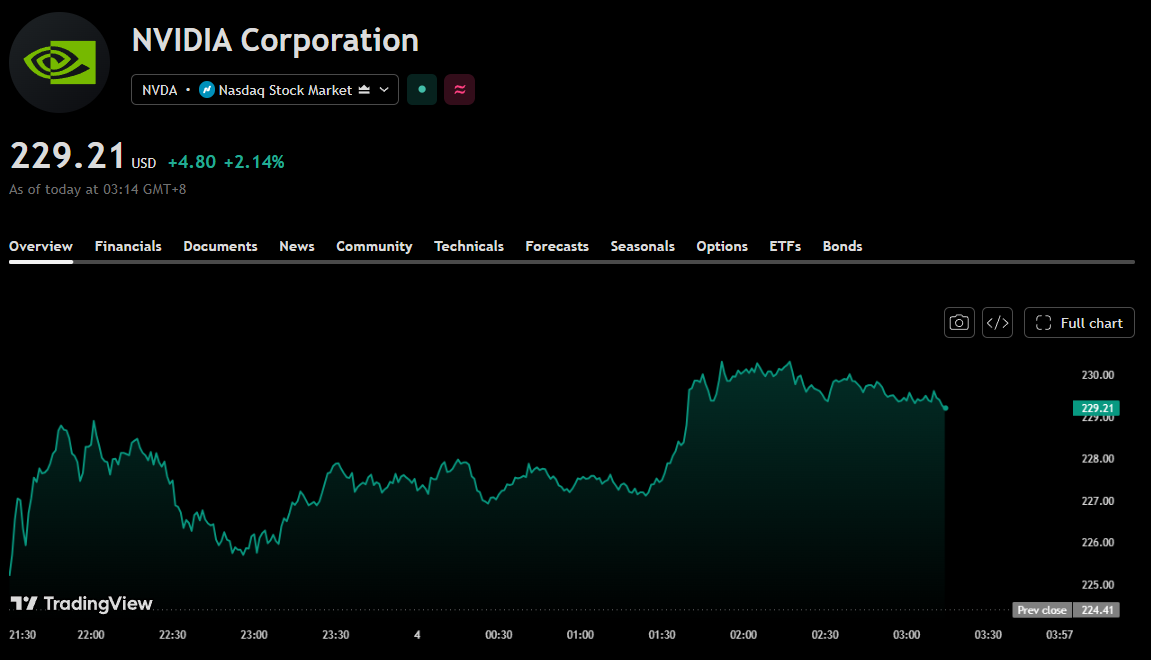Select the Overview tab

(40, 247)
